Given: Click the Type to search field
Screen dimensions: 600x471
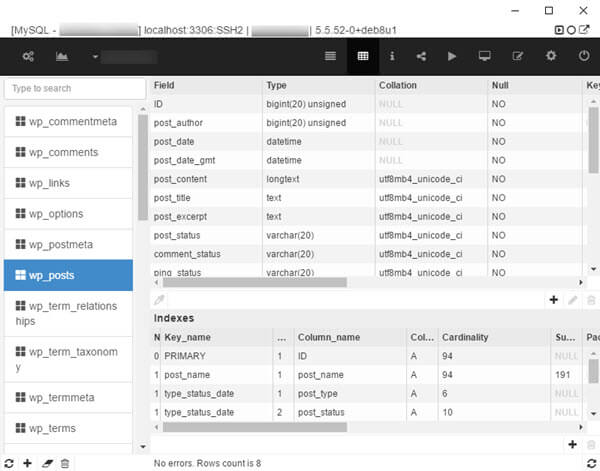Looking at the screenshot, I should tap(75, 88).
